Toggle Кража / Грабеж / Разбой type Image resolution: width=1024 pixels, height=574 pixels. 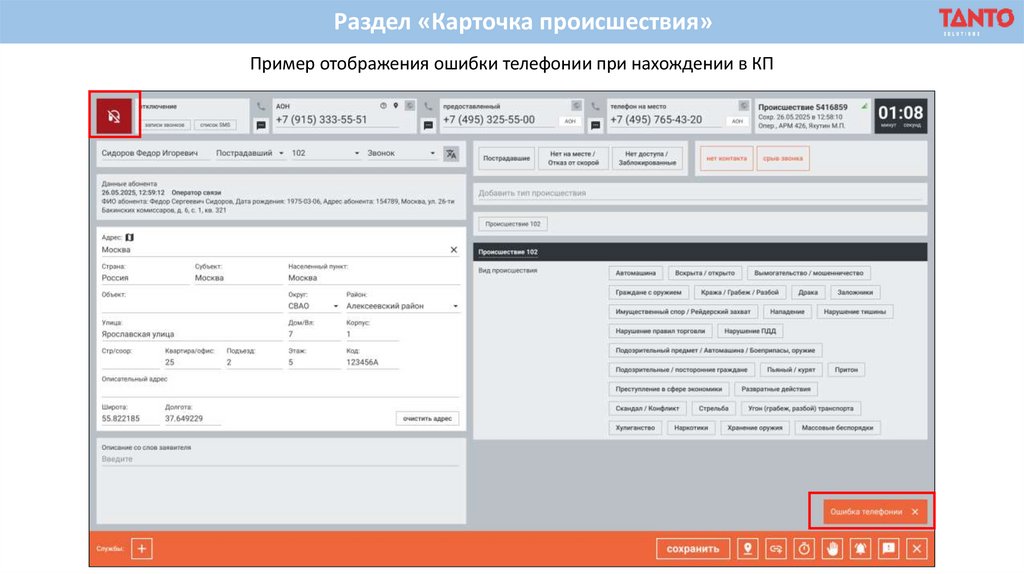(x=739, y=293)
